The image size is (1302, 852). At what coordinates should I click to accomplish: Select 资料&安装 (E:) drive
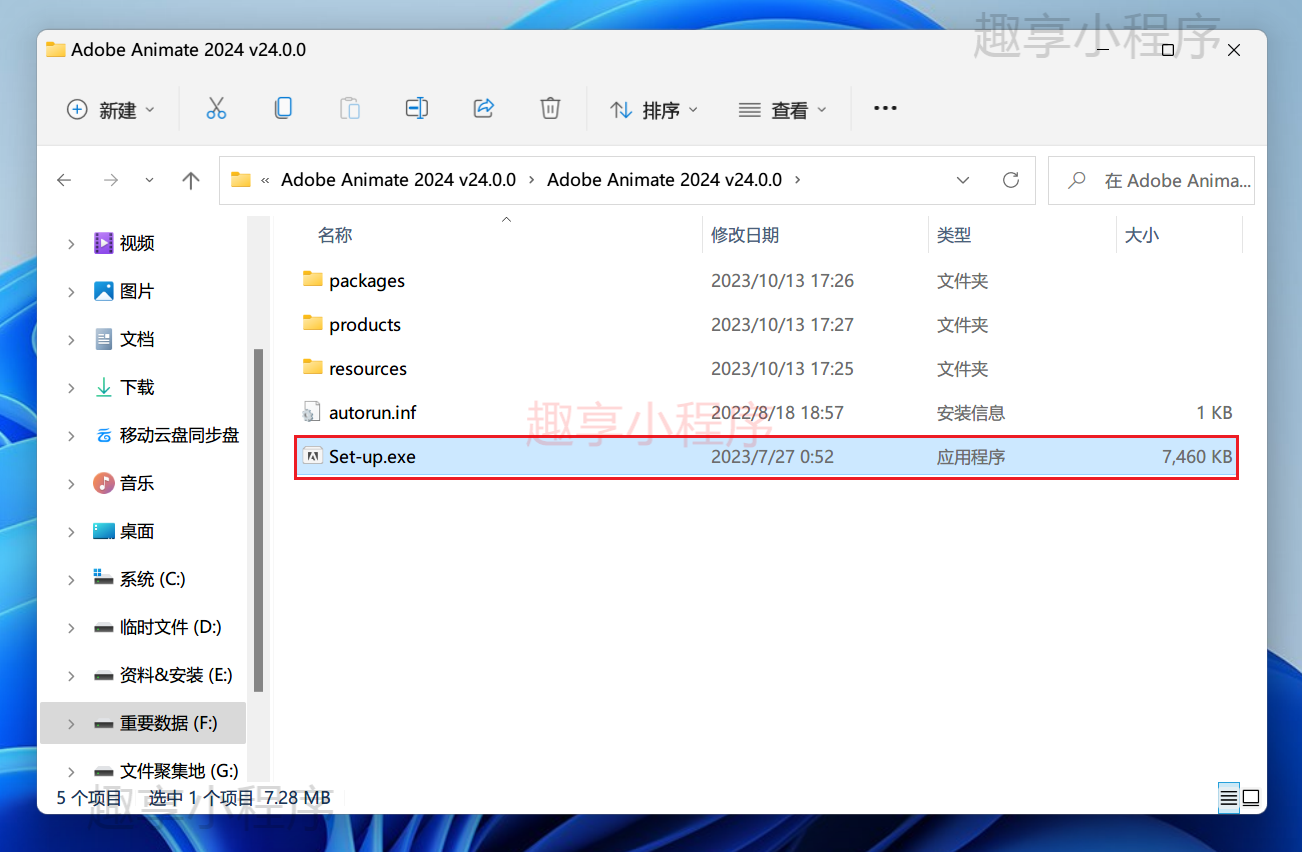[176, 675]
